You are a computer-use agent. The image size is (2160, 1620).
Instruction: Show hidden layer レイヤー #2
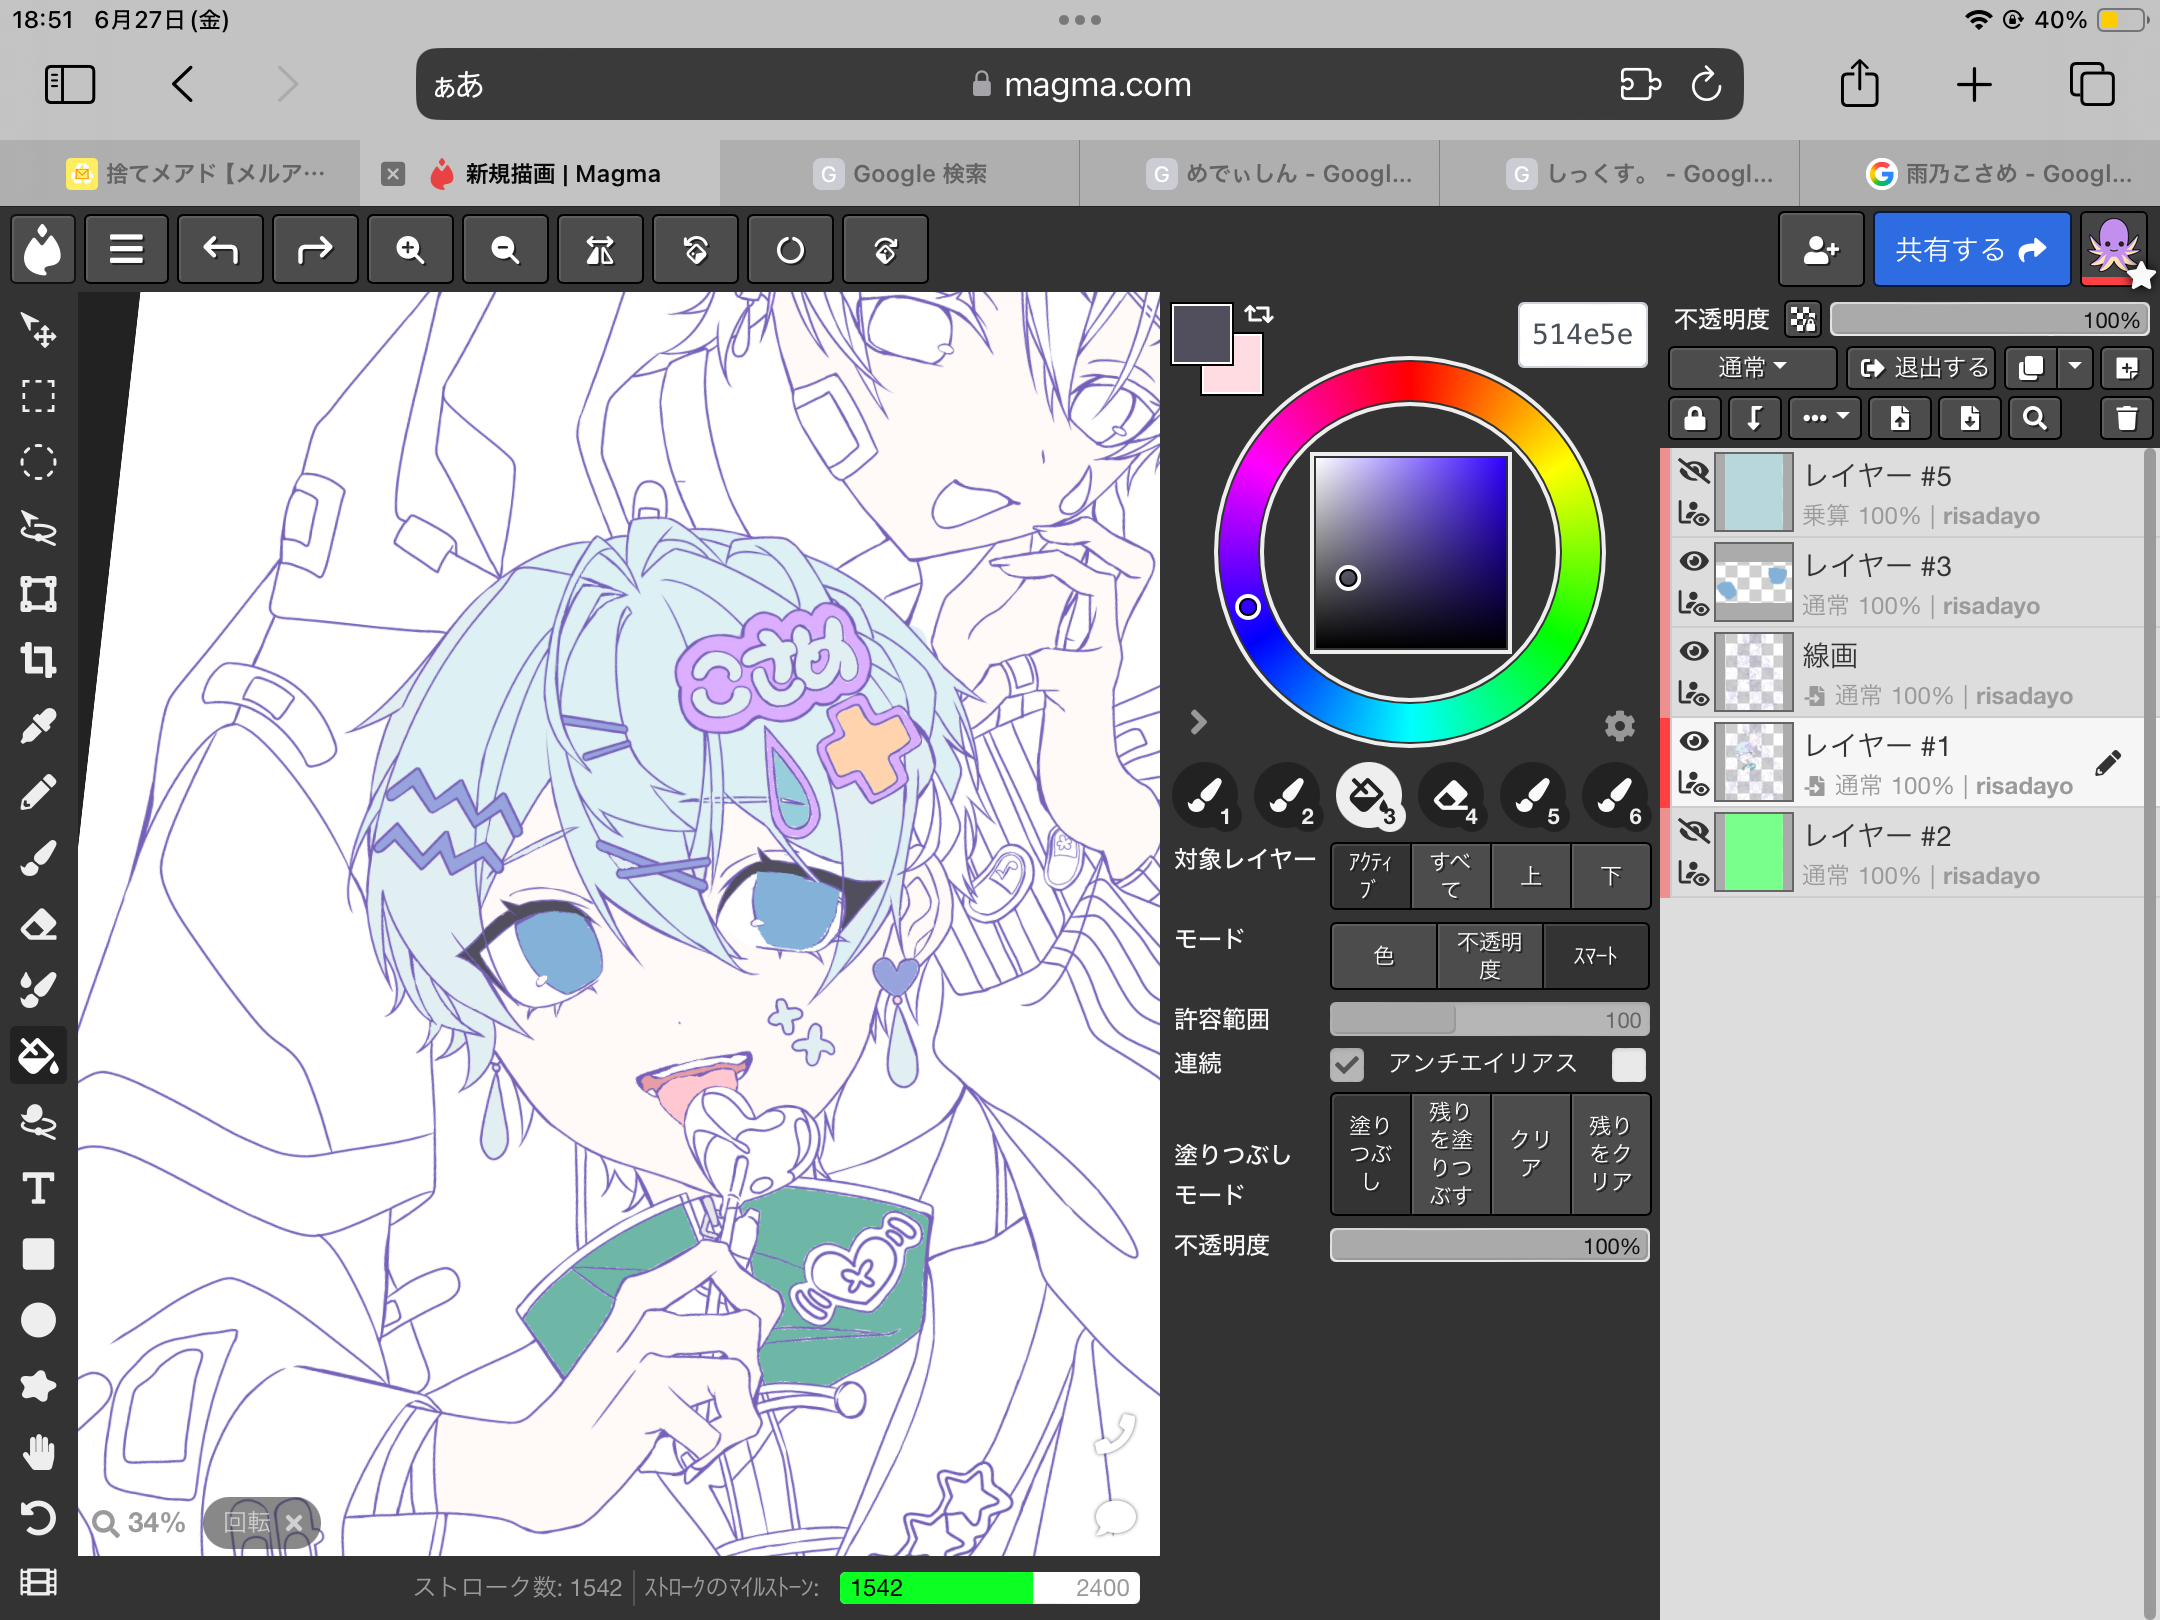tap(1693, 831)
